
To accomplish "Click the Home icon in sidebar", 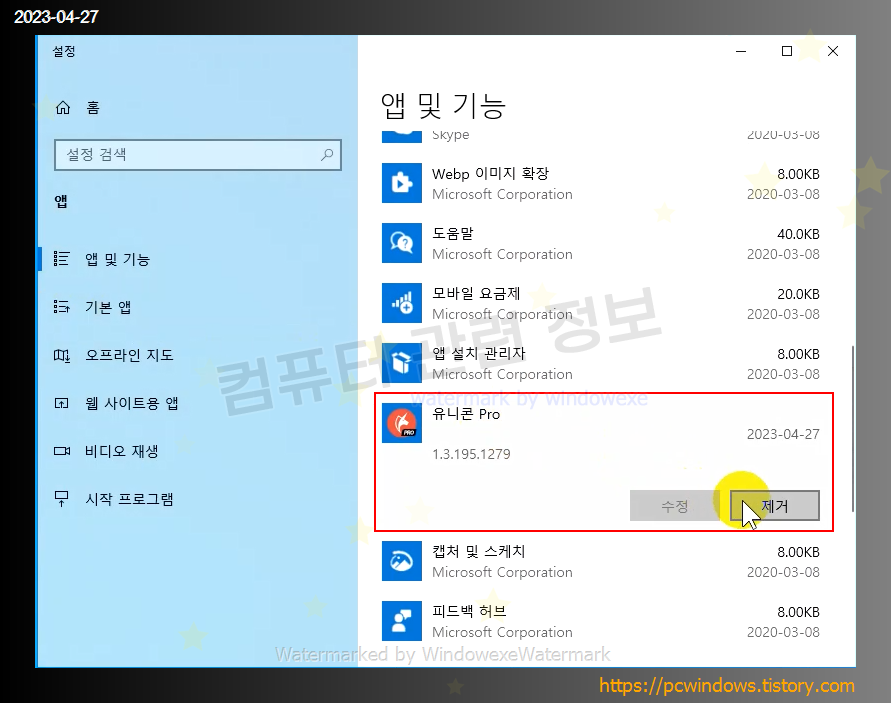I will point(63,107).
